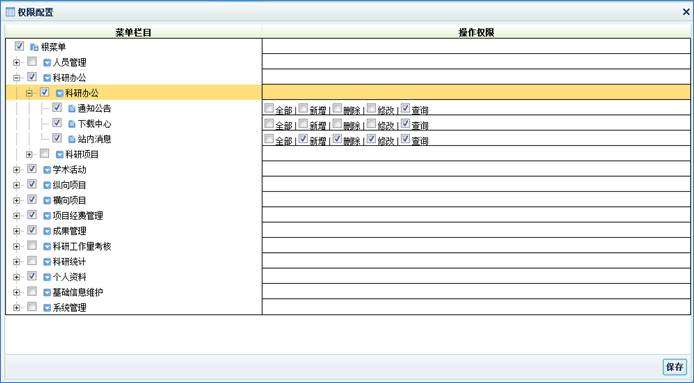Click the 权限配置 window title icon
The image size is (694, 383).
click(x=10, y=12)
